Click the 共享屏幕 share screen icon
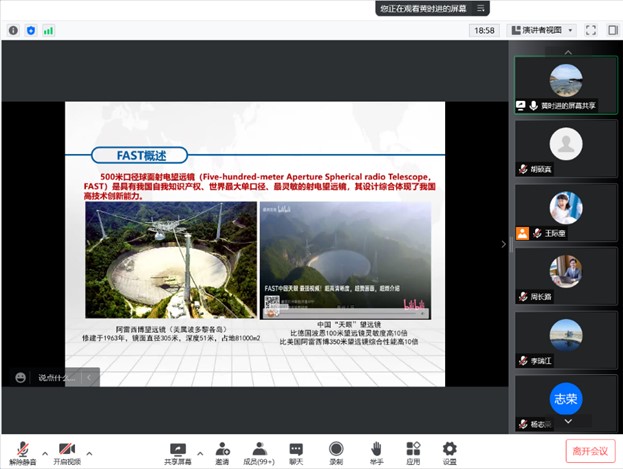 (179, 451)
